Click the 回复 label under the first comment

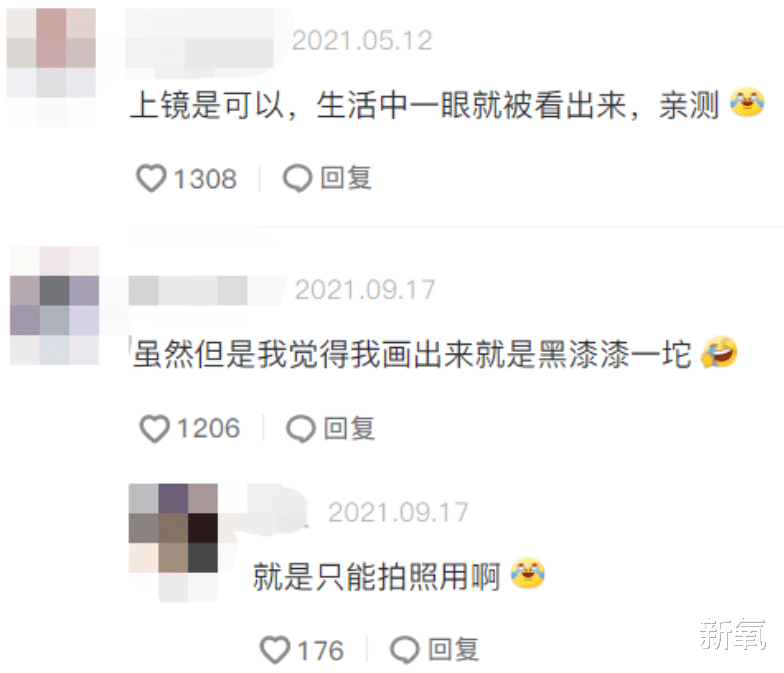tap(346, 178)
